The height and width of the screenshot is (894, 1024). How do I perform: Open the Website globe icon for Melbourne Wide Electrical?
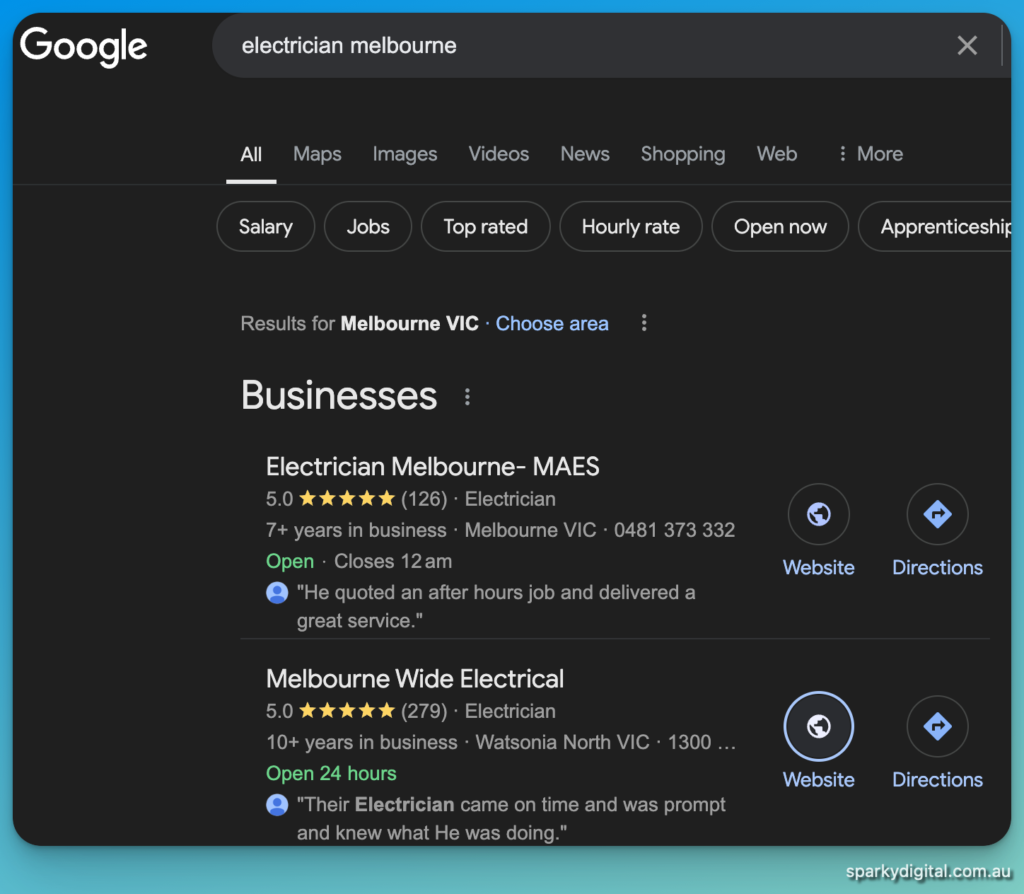tap(818, 726)
